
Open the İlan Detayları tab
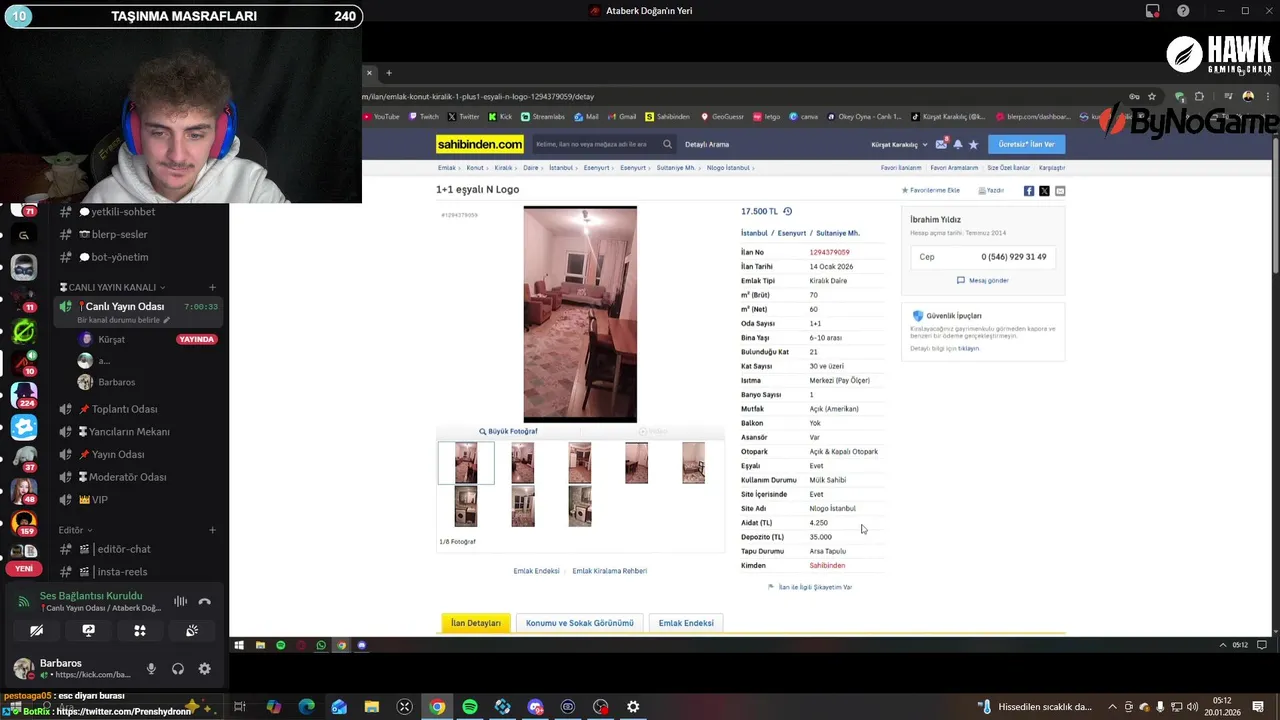coord(476,623)
